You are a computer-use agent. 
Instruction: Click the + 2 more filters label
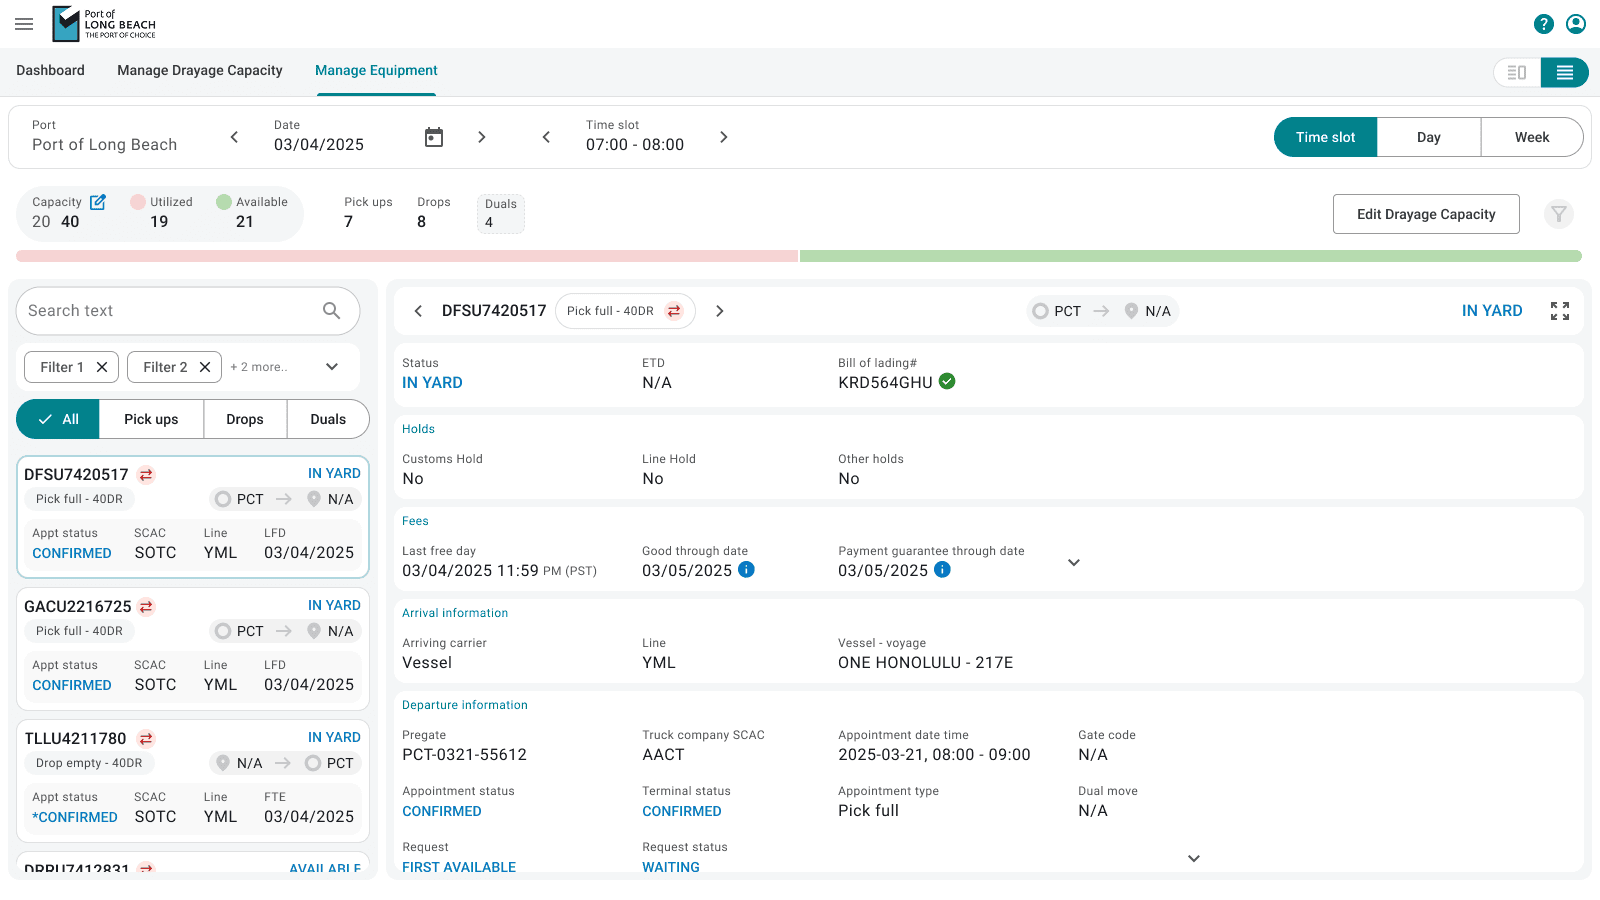[259, 367]
